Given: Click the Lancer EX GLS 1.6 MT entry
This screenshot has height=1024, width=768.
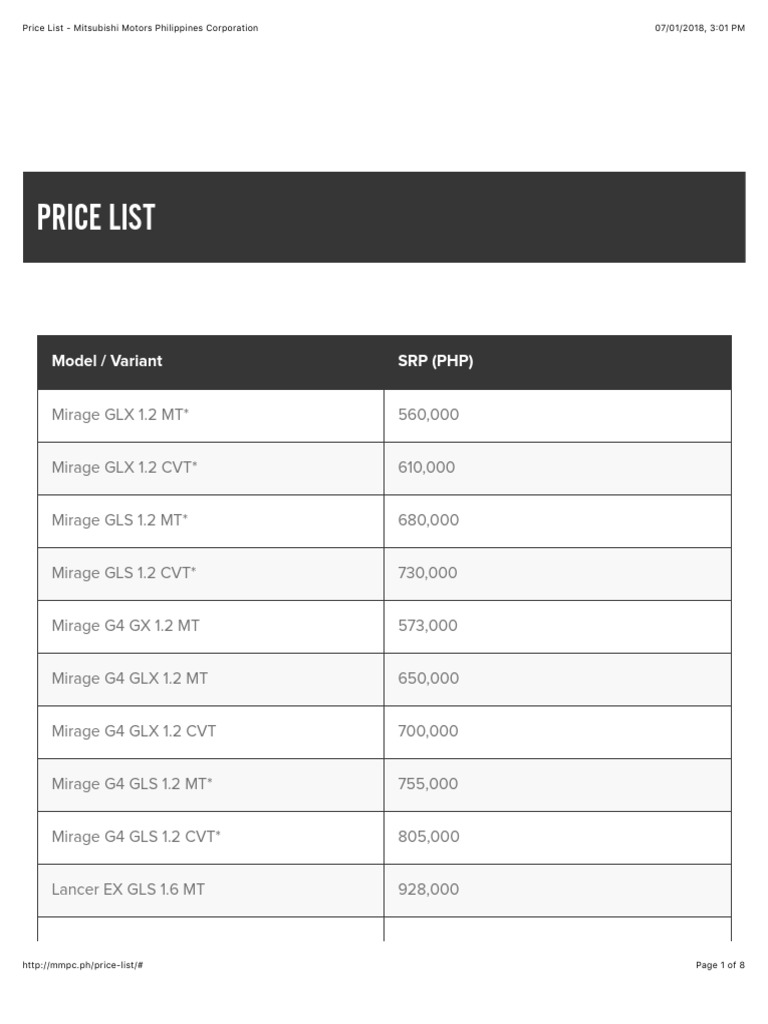Looking at the screenshot, I should pos(128,889).
